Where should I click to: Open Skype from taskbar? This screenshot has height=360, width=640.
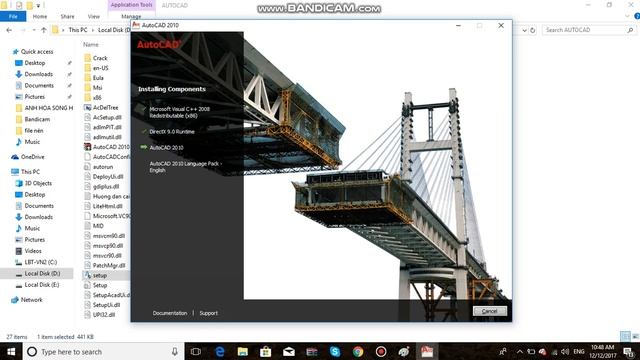(x=335, y=351)
